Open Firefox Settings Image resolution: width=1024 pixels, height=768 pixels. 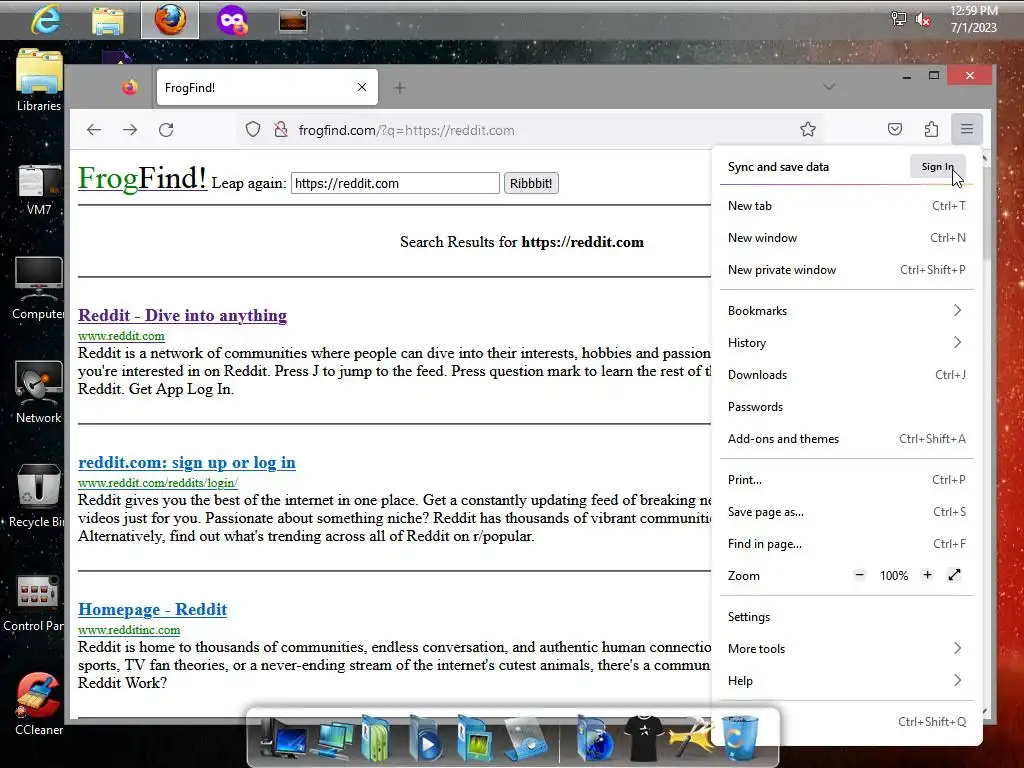[846, 616]
